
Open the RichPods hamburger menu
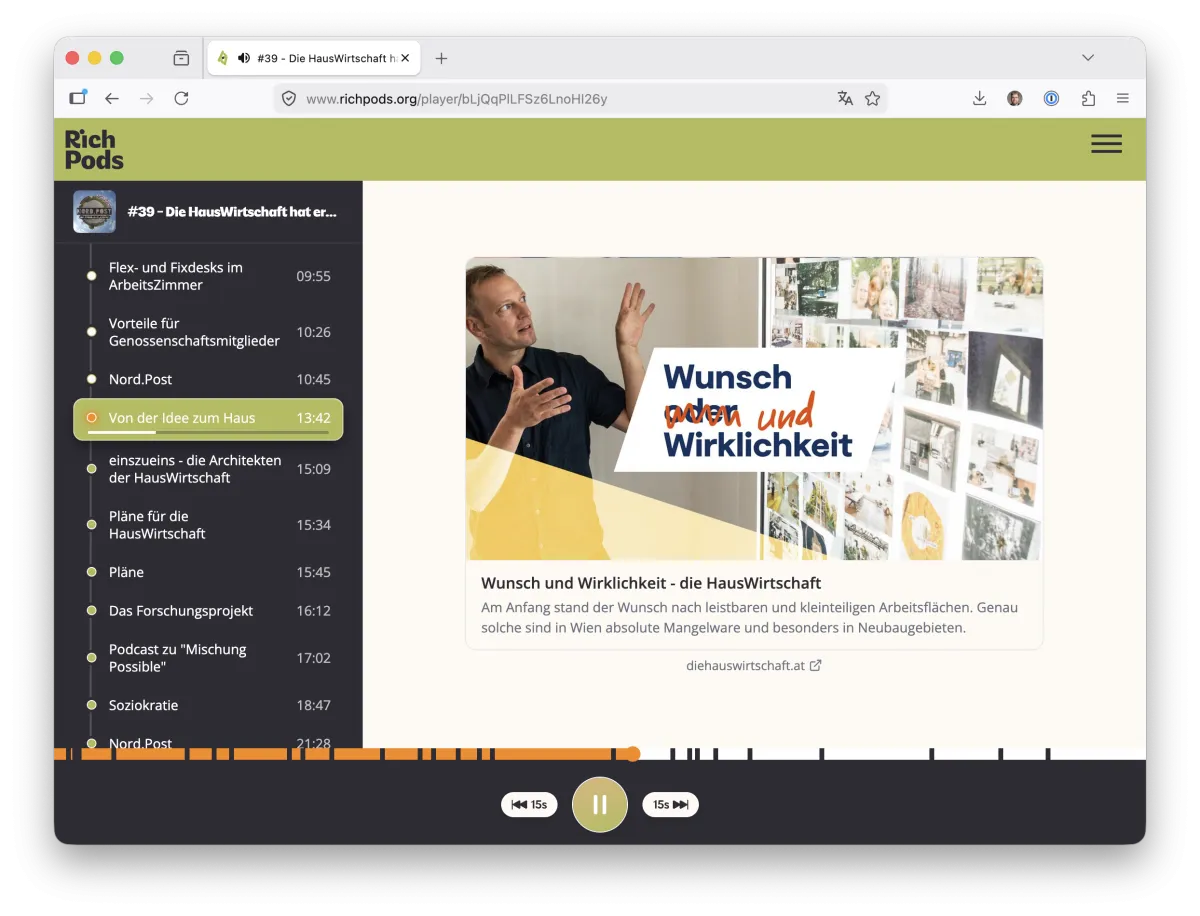click(1106, 144)
